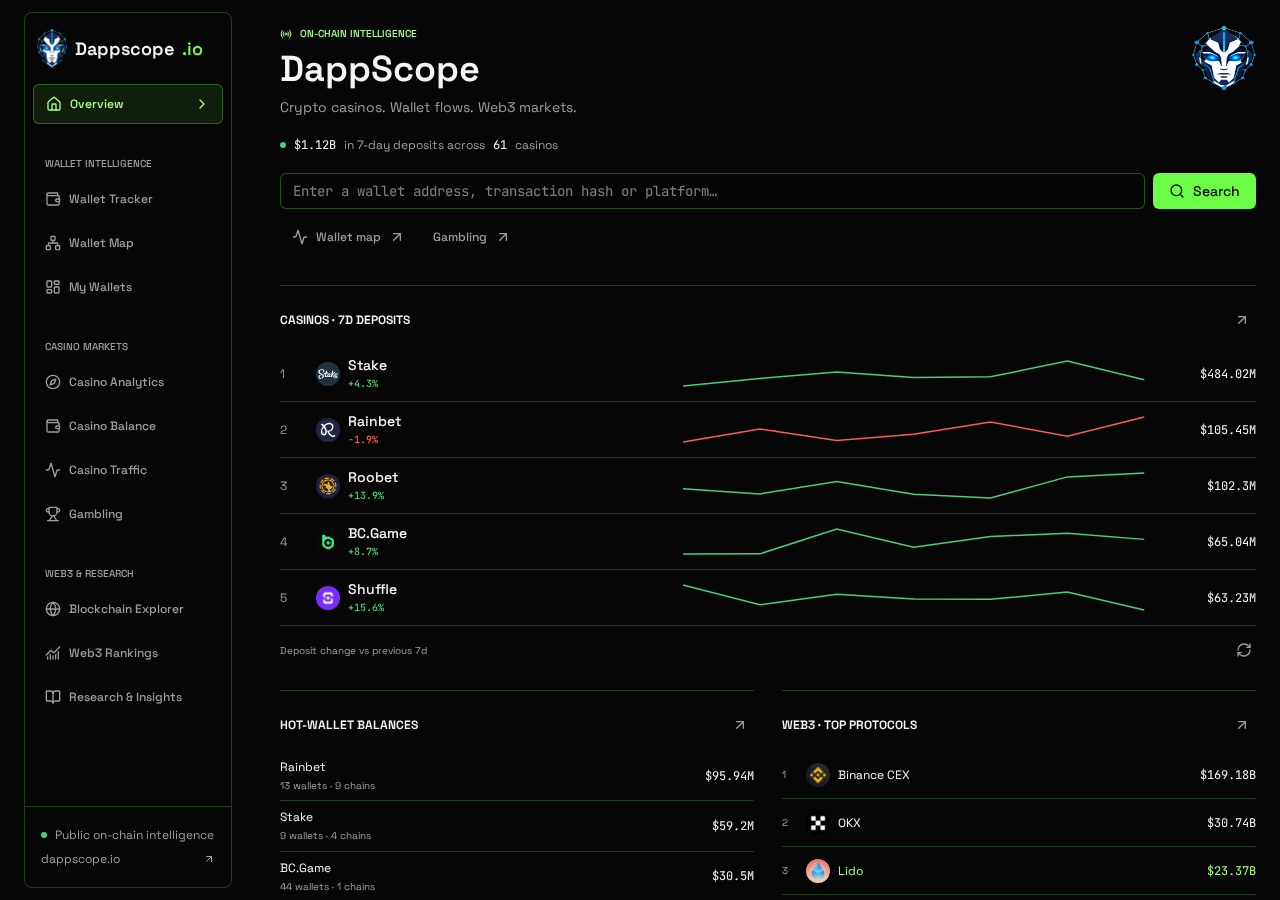Select the sidebar Gambling item
Image resolution: width=1280 pixels, height=900 pixels.
point(128,514)
